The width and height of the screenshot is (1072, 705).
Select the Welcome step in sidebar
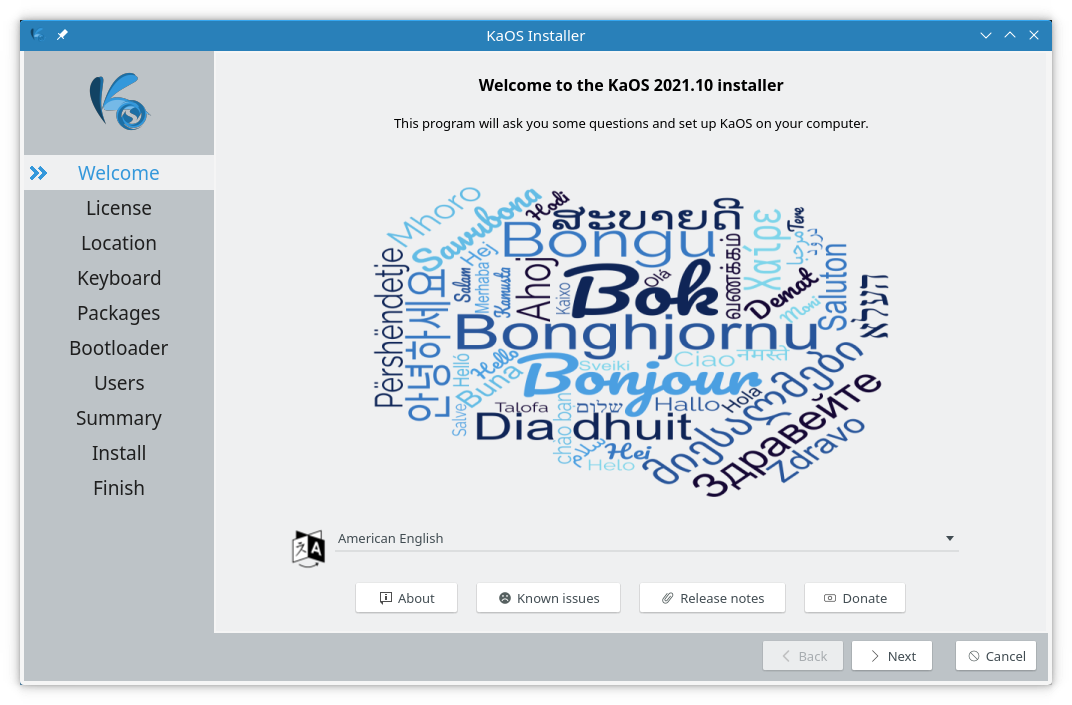point(119,173)
